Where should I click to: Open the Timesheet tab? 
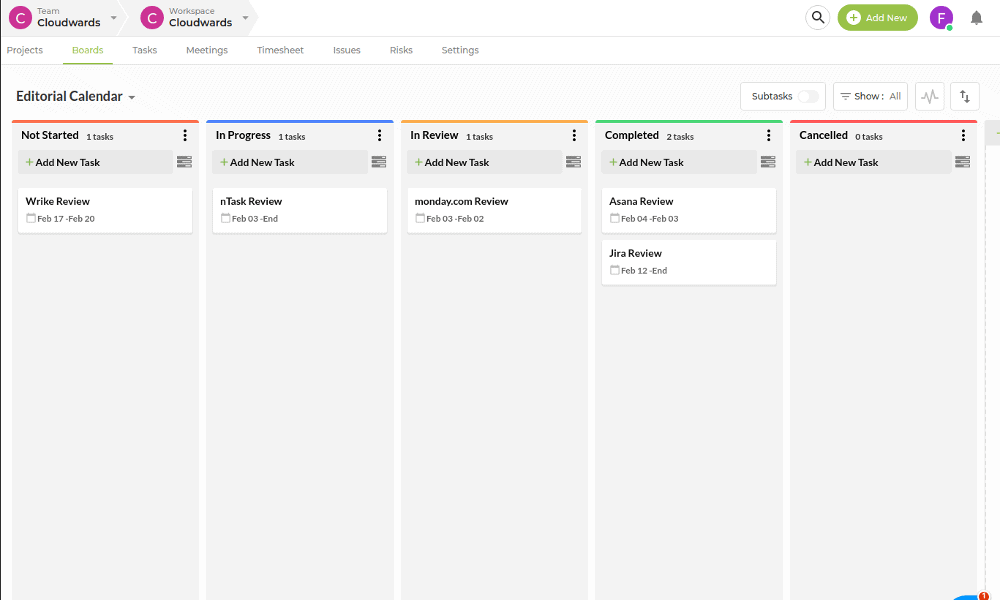coord(280,50)
